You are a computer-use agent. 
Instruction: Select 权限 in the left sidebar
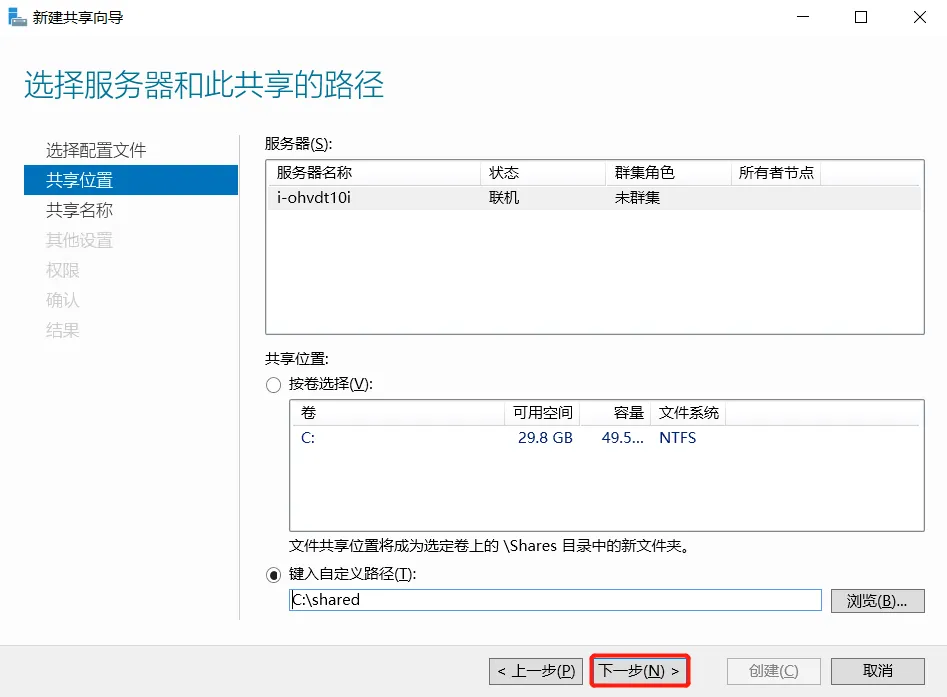tap(62, 270)
